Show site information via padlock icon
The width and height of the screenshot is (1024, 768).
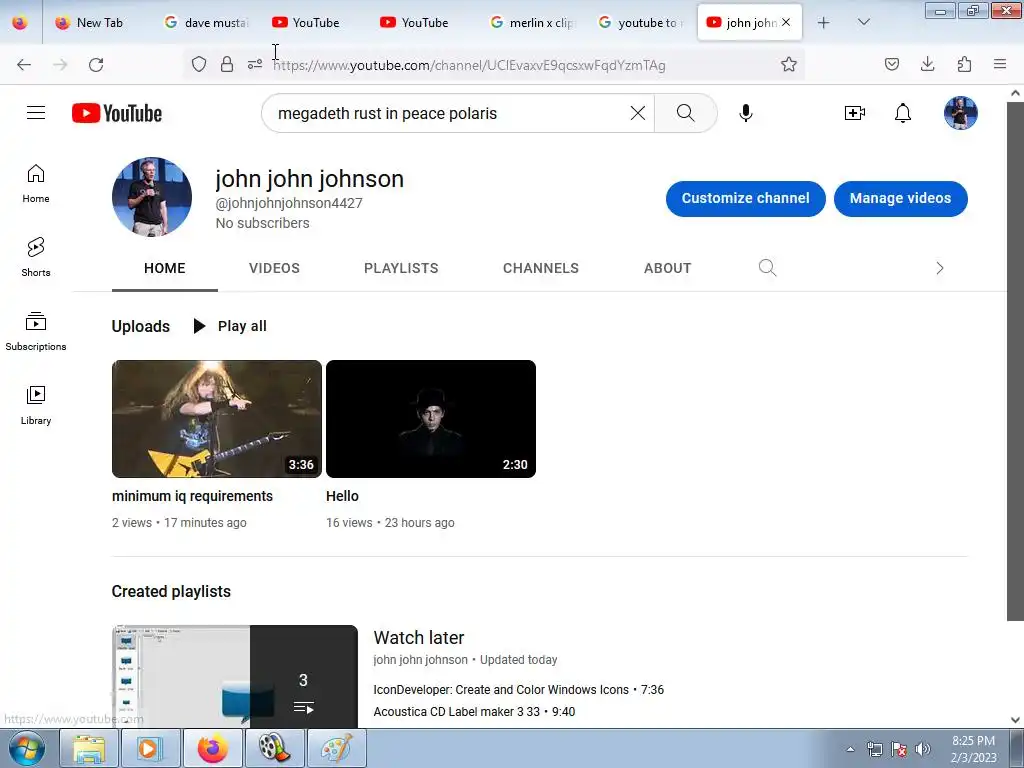227,64
